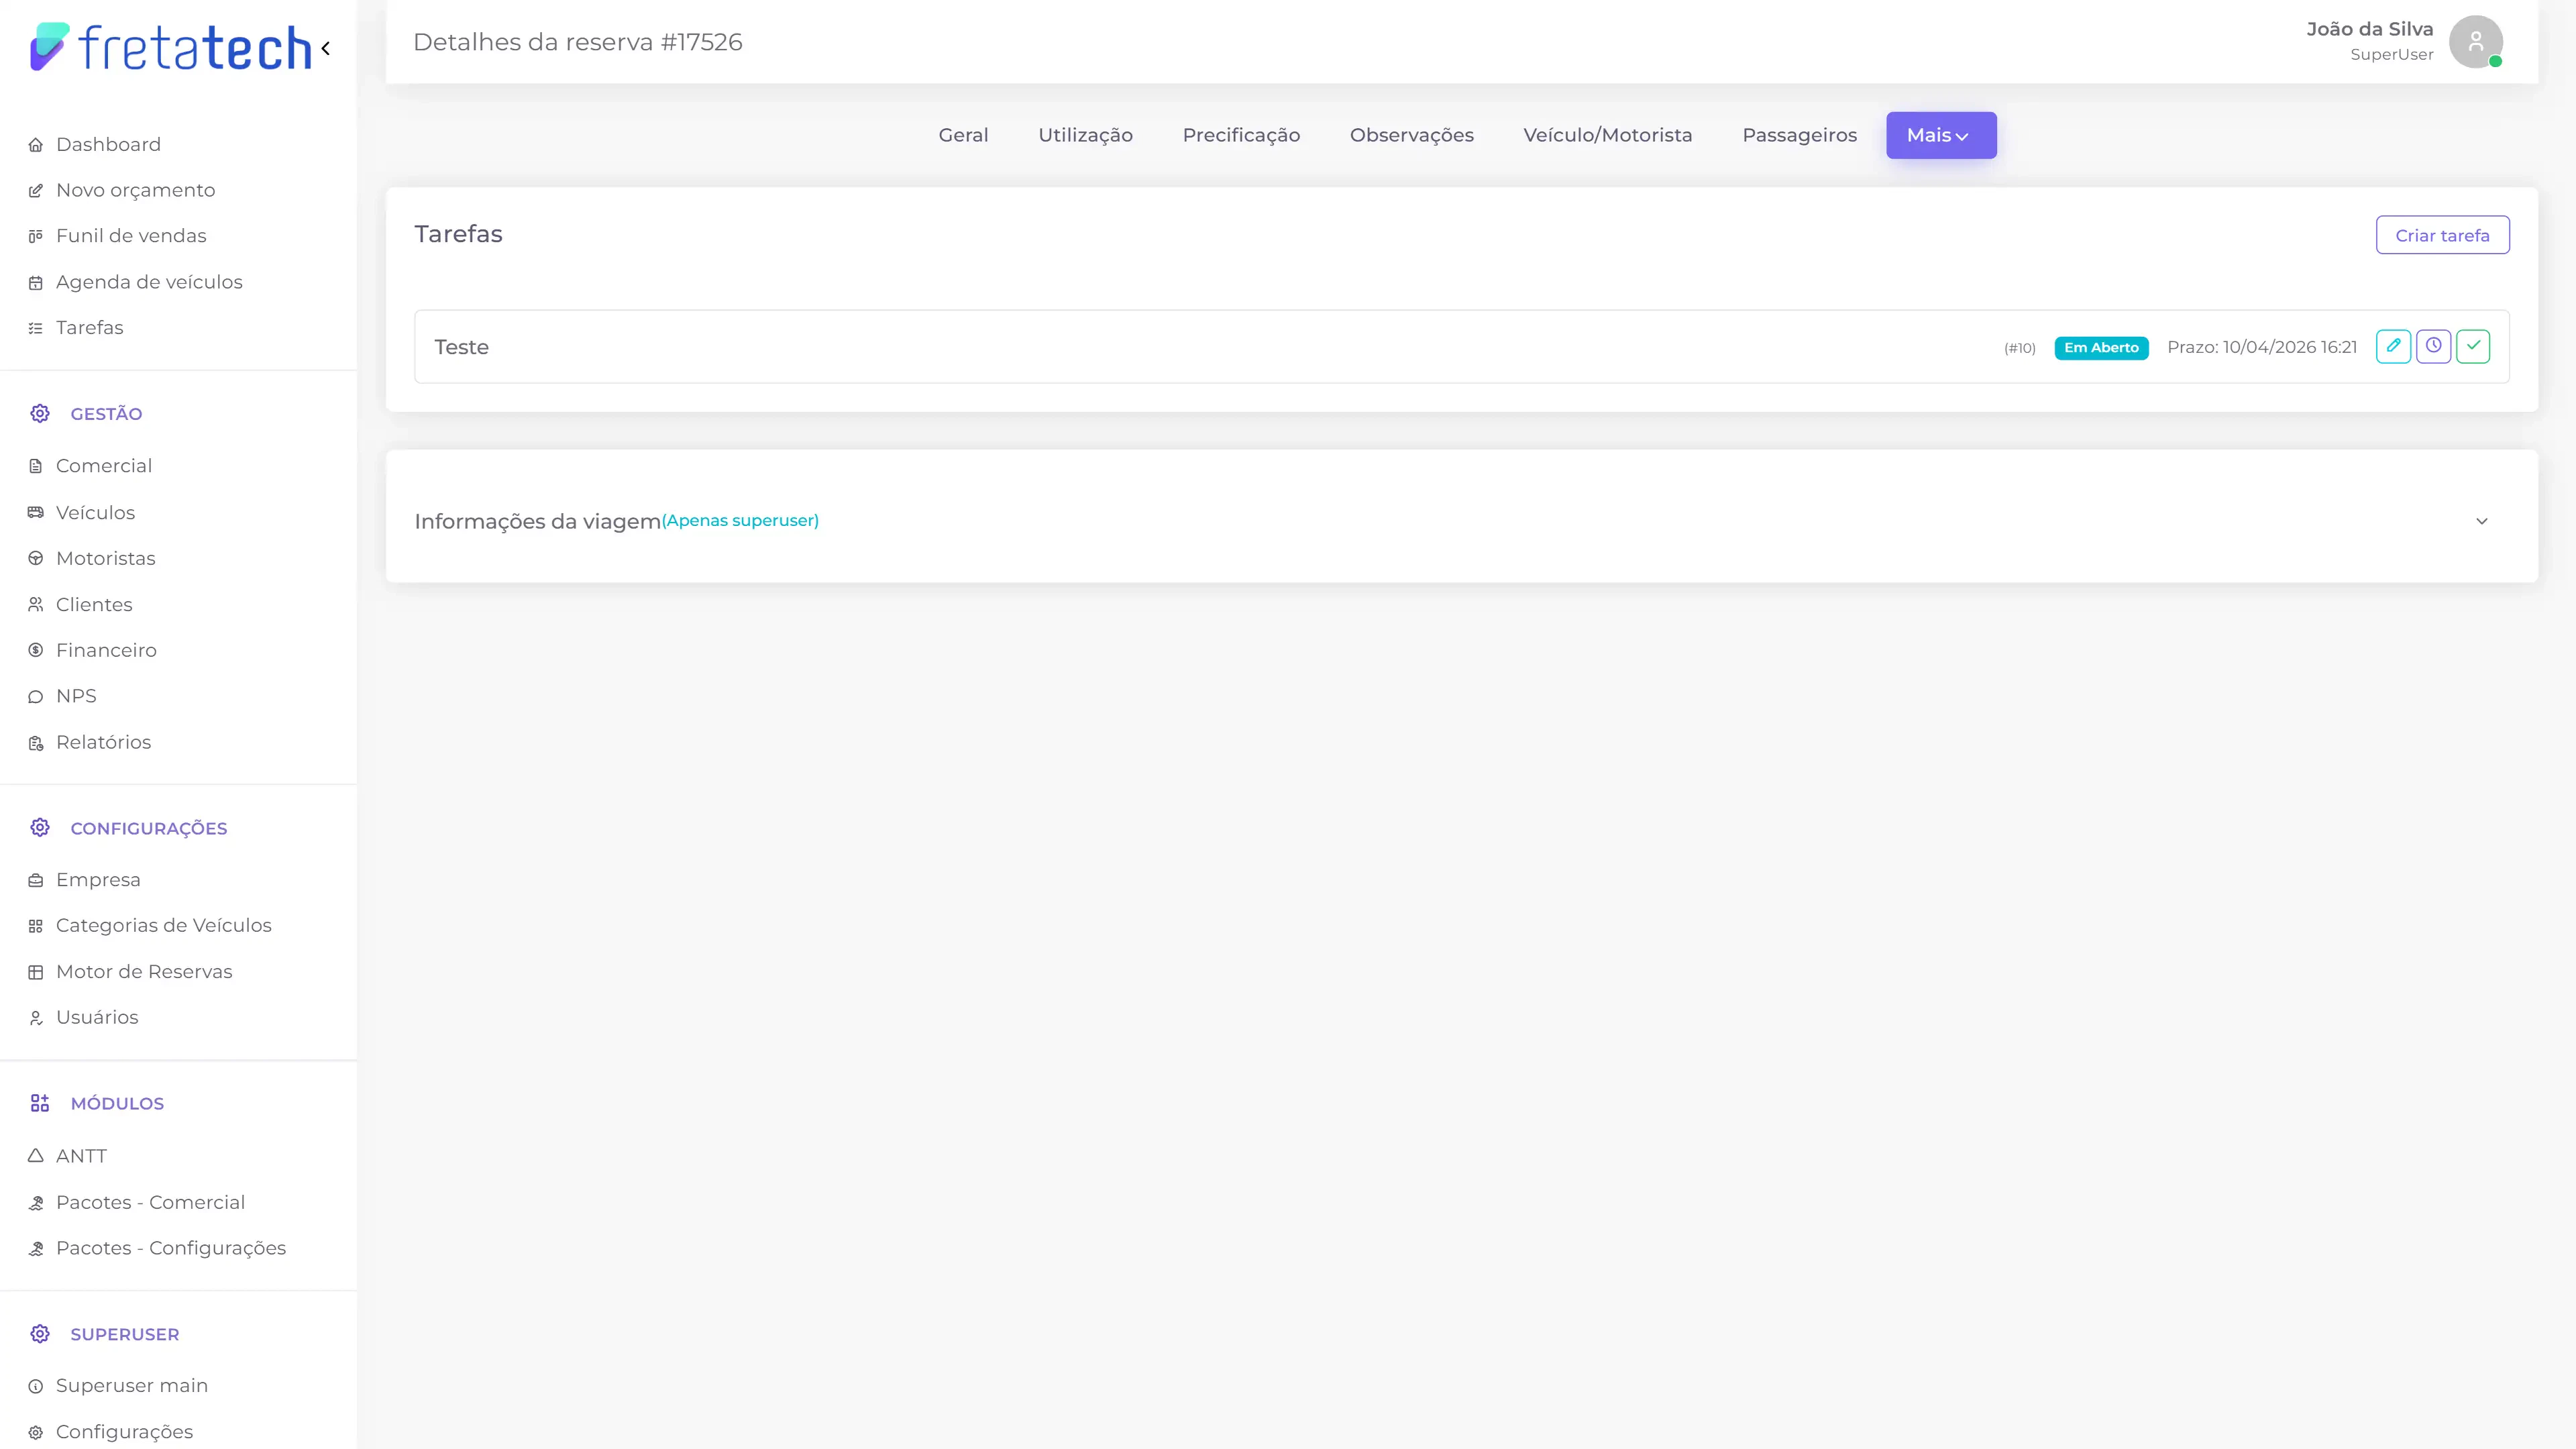This screenshot has height=1449, width=2576.
Task: Click the (#10) task number
Action: click(x=2019, y=348)
